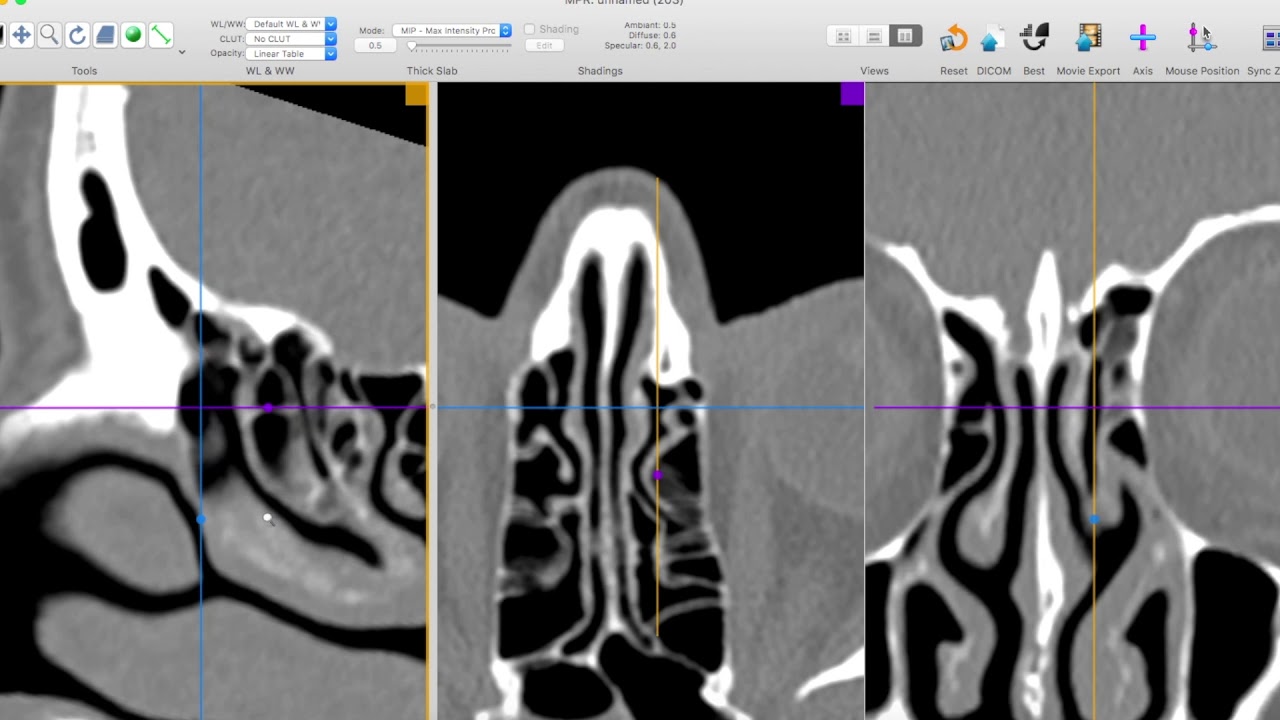Switch to the three-column views layout

click(x=905, y=37)
